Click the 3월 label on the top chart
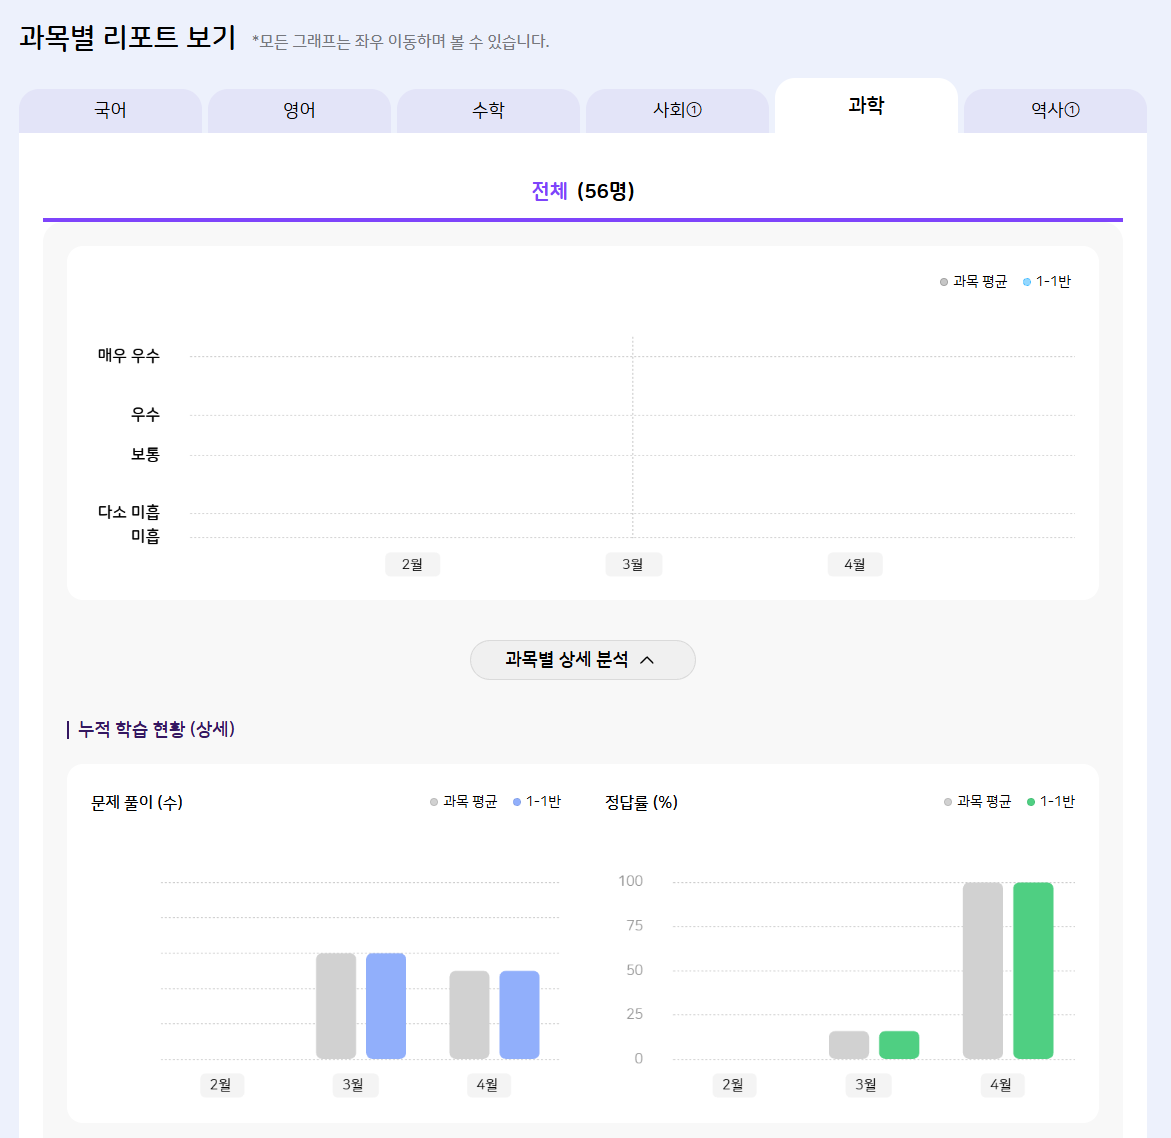This screenshot has height=1138, width=1171. click(633, 565)
